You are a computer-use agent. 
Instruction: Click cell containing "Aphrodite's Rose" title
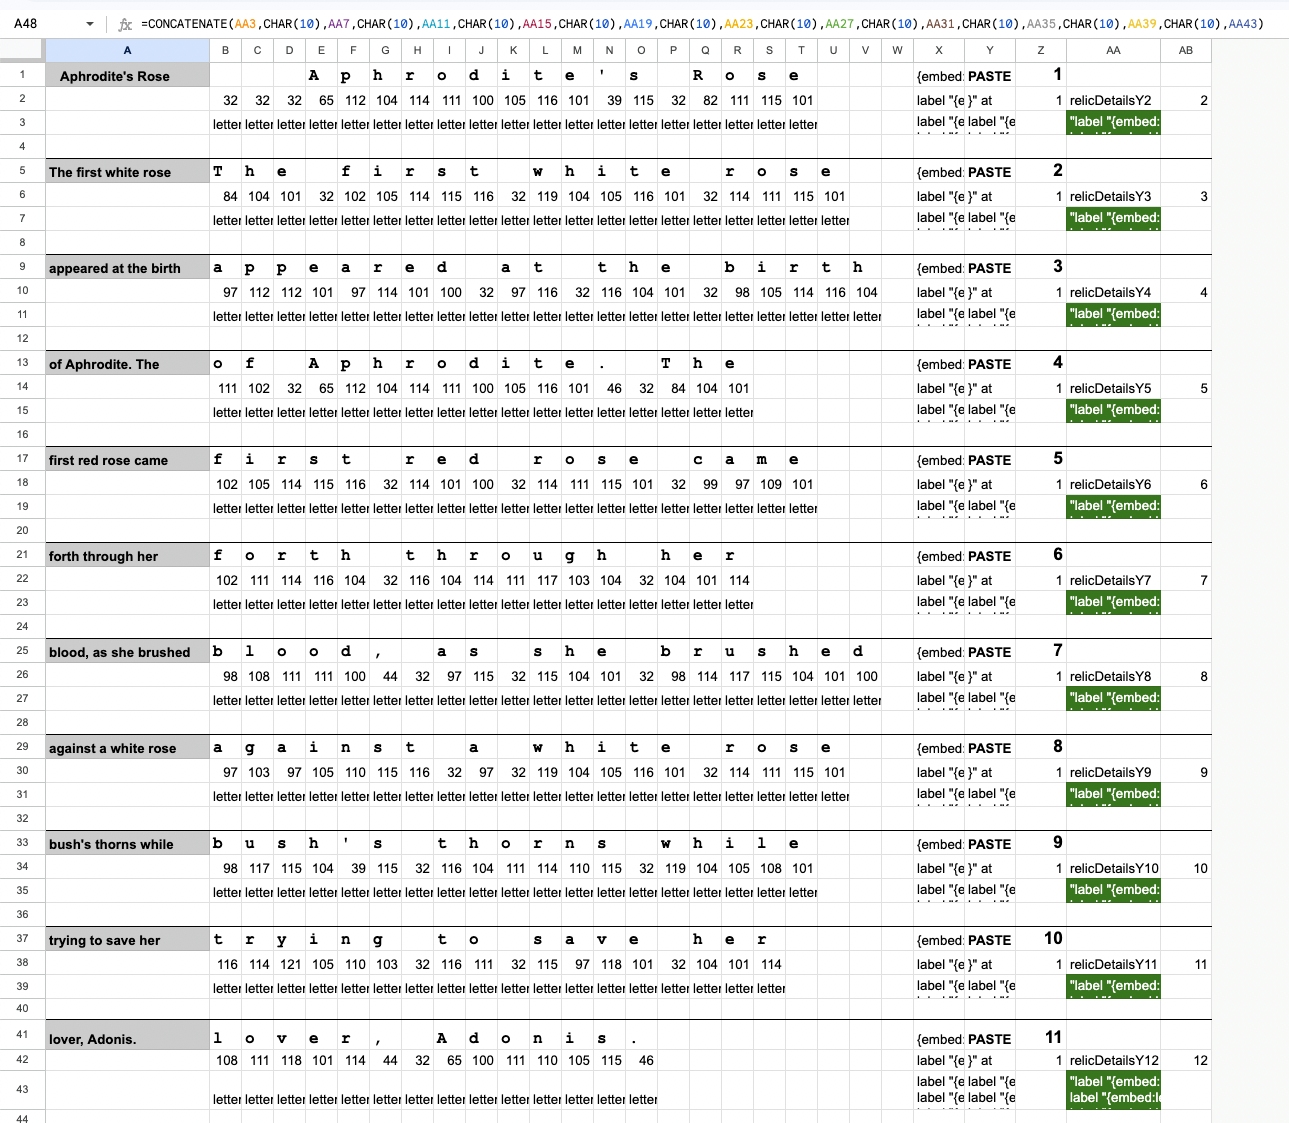(127, 76)
